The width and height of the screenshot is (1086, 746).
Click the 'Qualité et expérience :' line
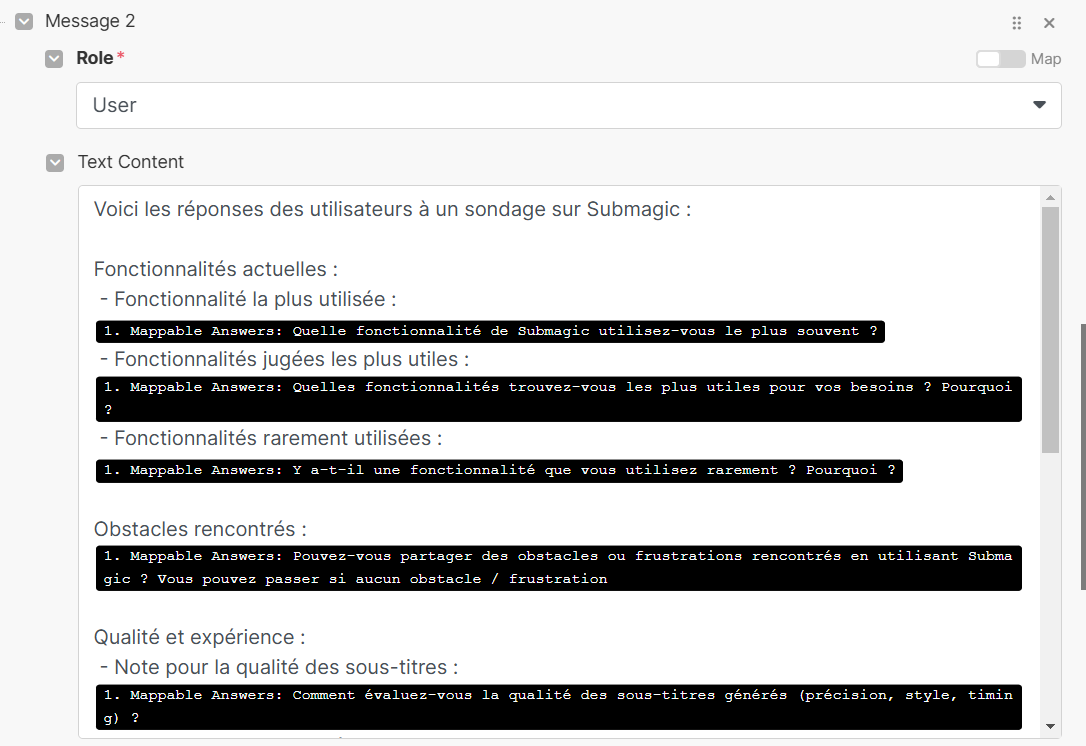click(199, 637)
